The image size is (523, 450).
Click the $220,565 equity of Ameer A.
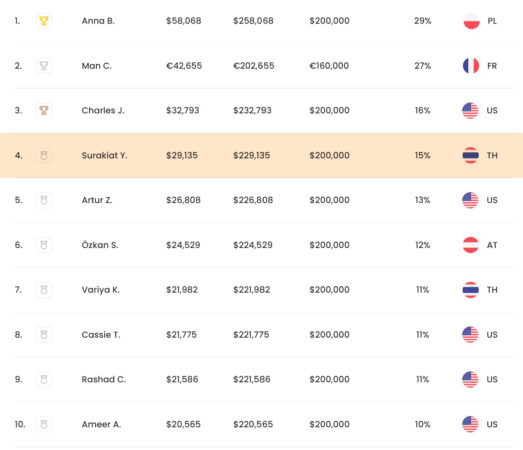point(253,424)
